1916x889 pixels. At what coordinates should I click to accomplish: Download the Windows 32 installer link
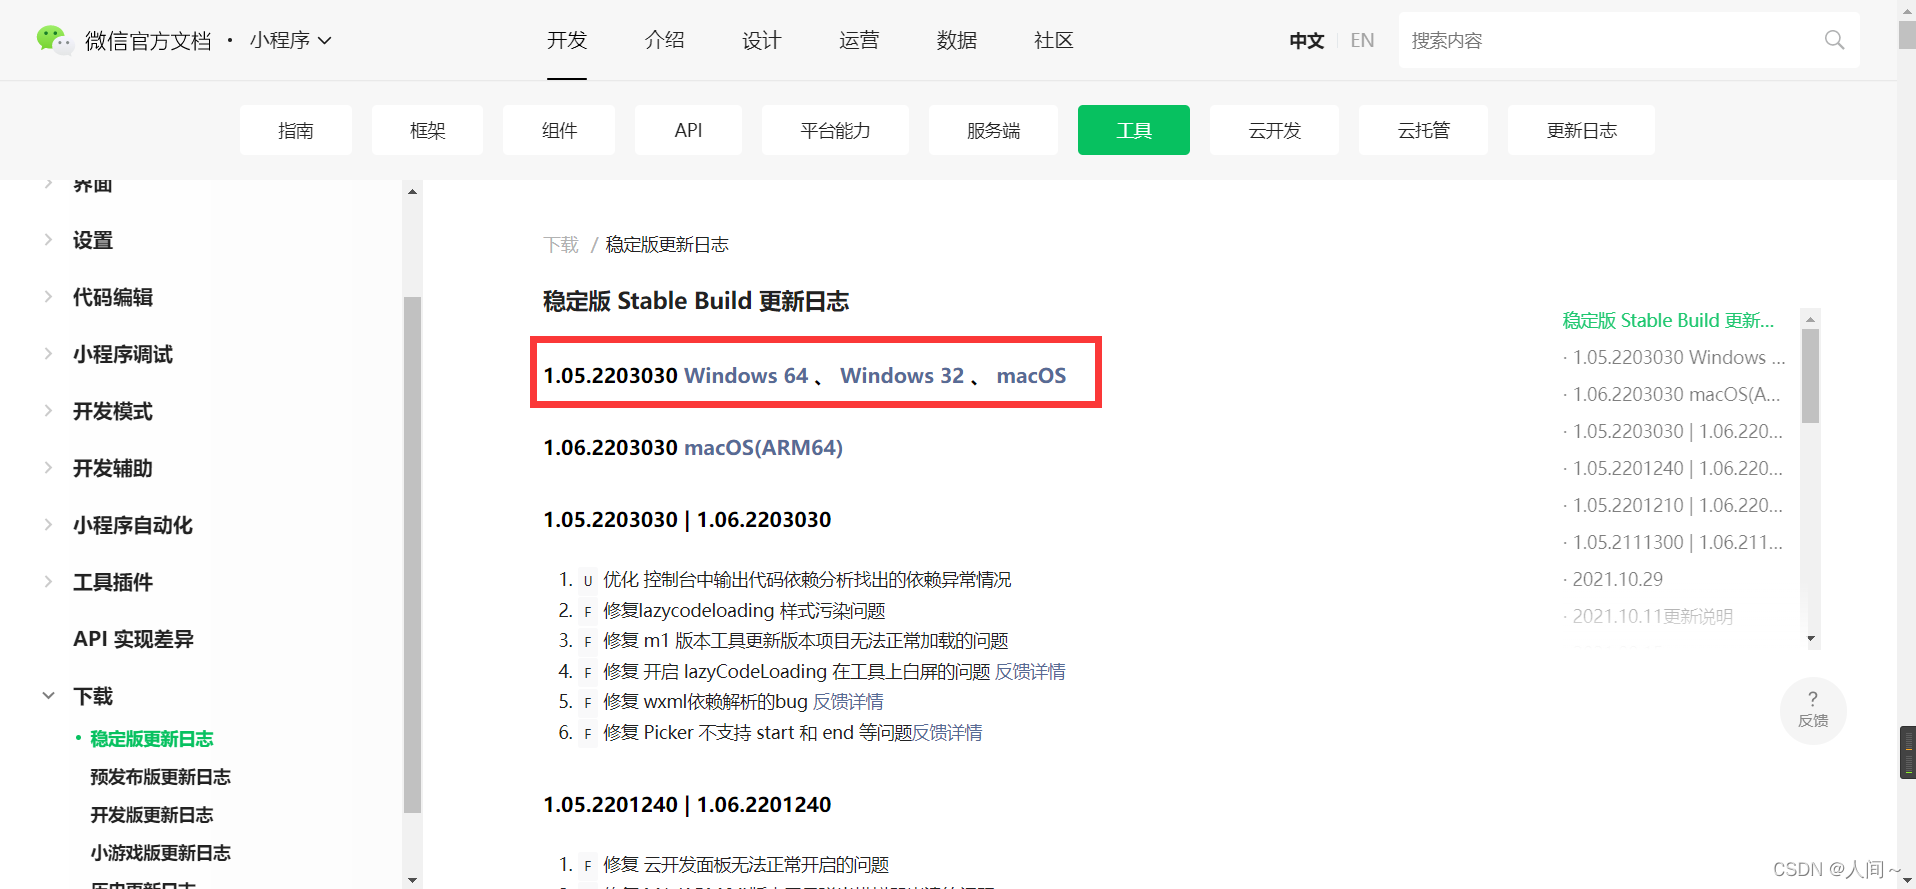coord(902,375)
